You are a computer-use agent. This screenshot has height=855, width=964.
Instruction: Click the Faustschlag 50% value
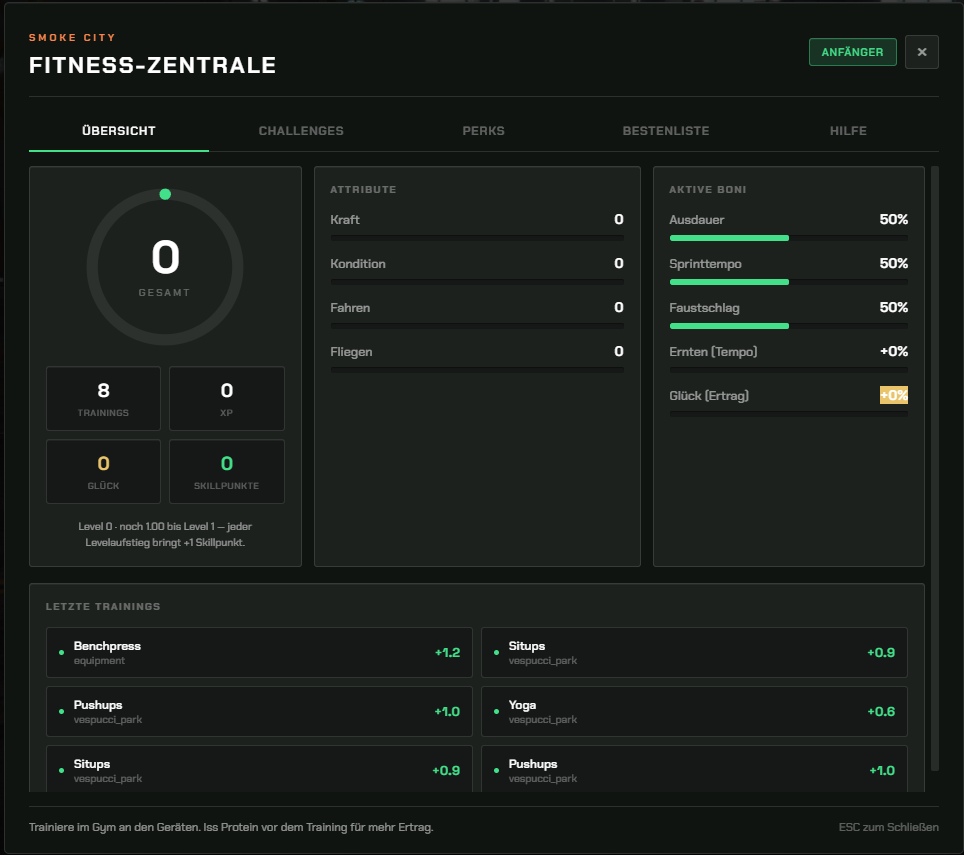pos(893,307)
